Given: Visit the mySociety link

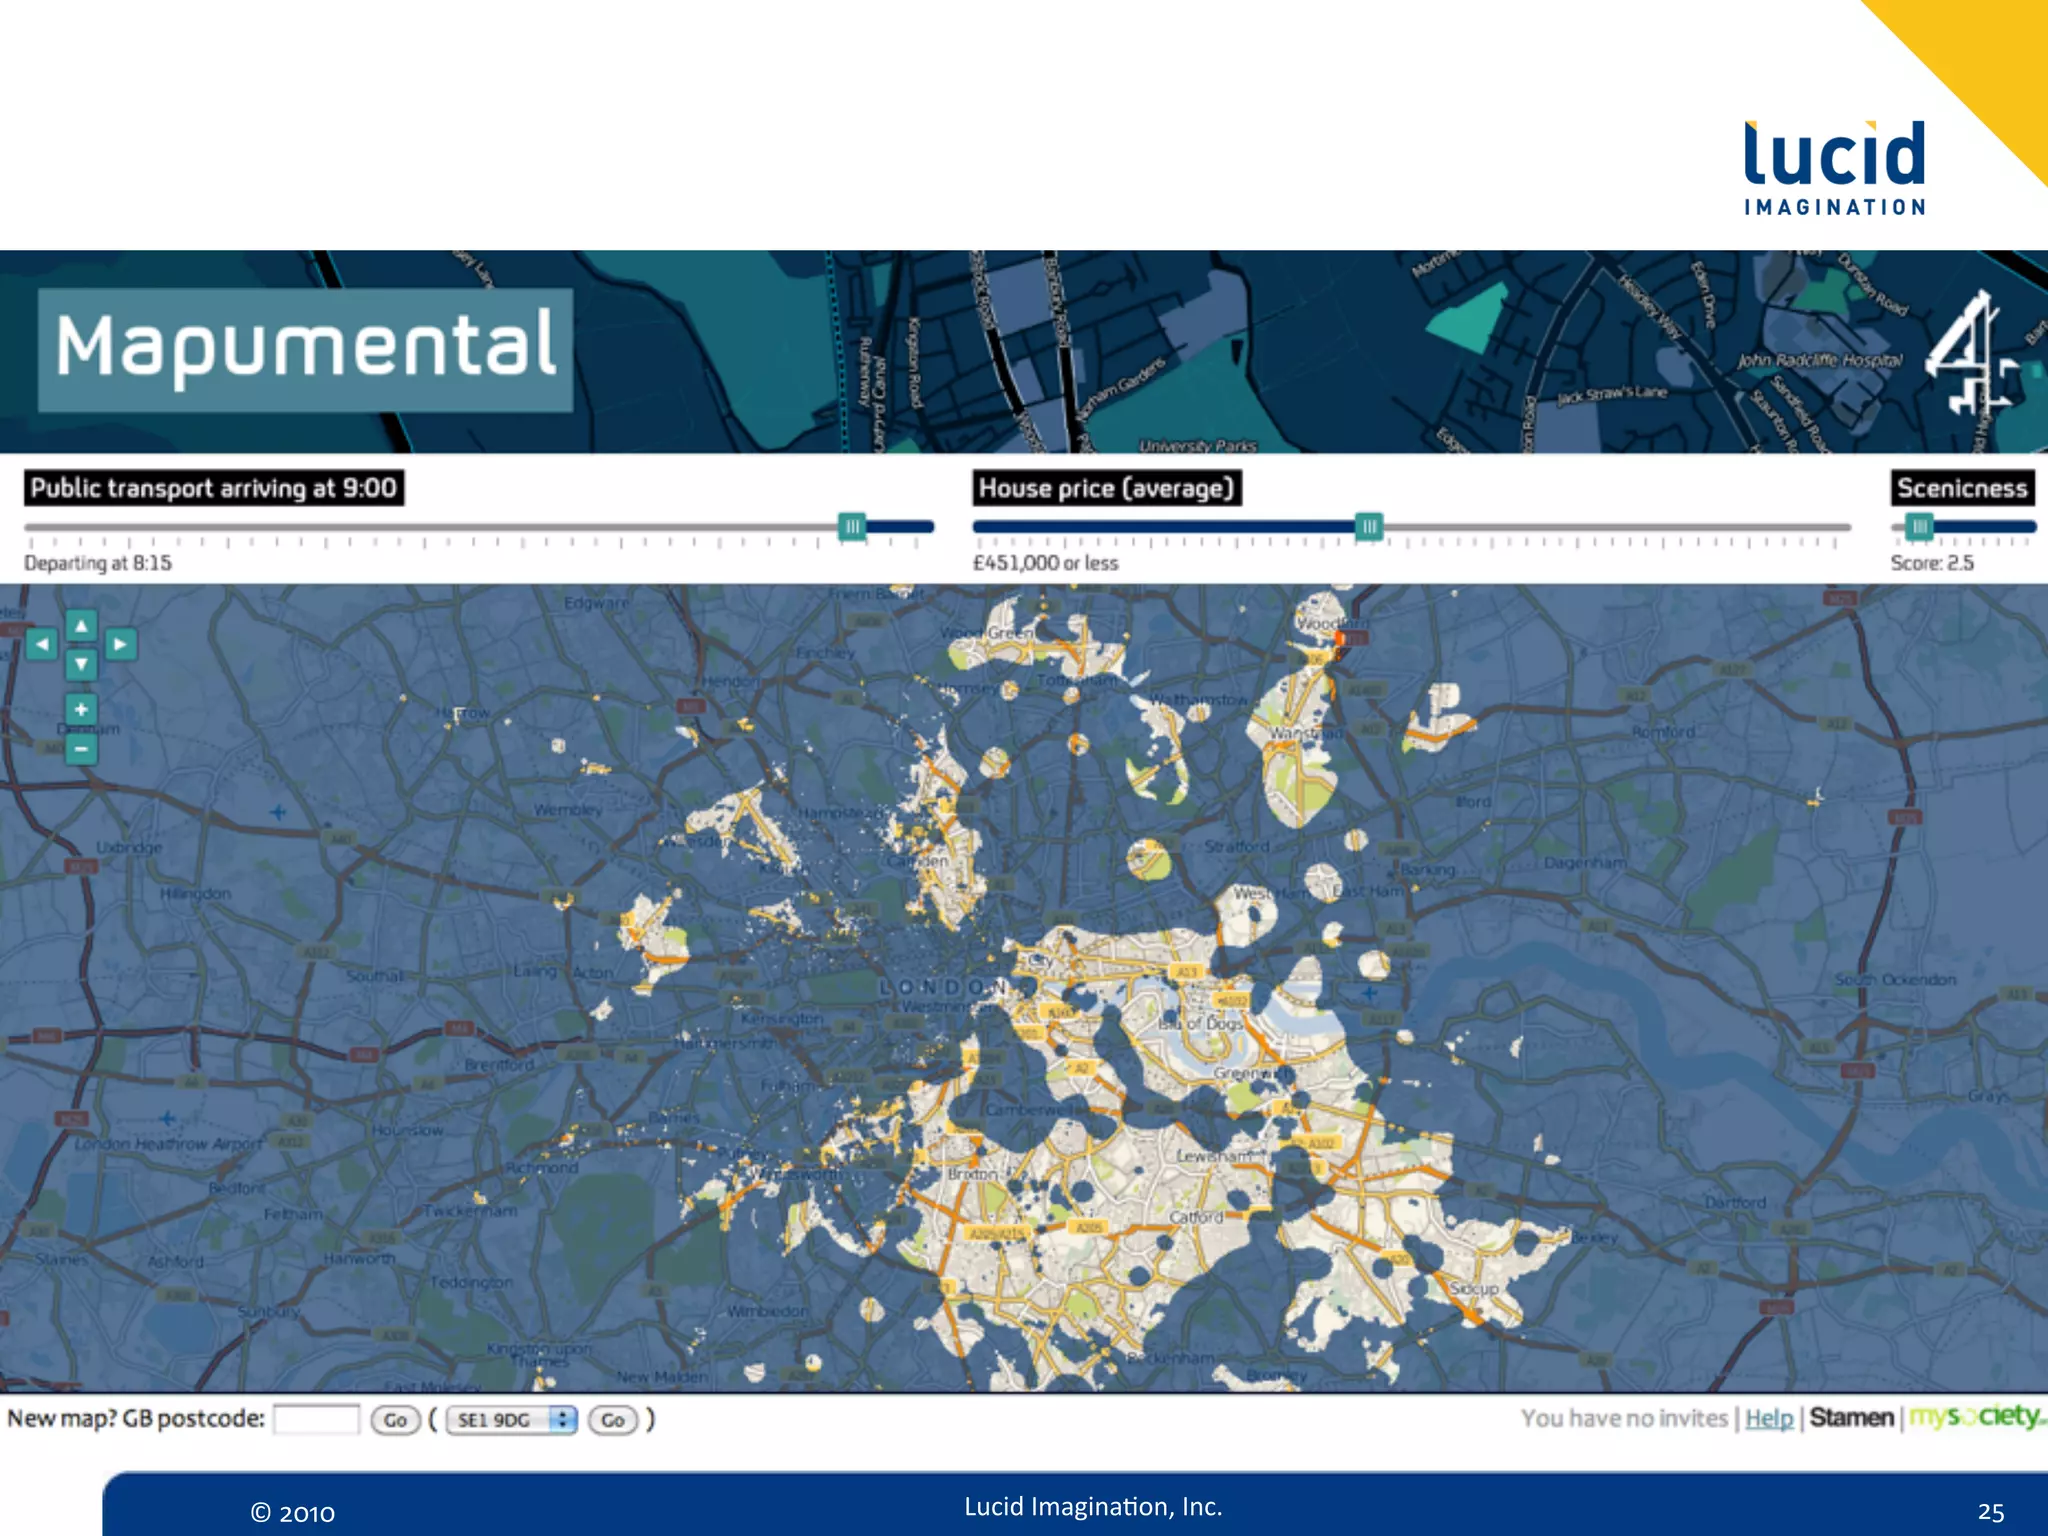Looking at the screenshot, I should click(1975, 1416).
